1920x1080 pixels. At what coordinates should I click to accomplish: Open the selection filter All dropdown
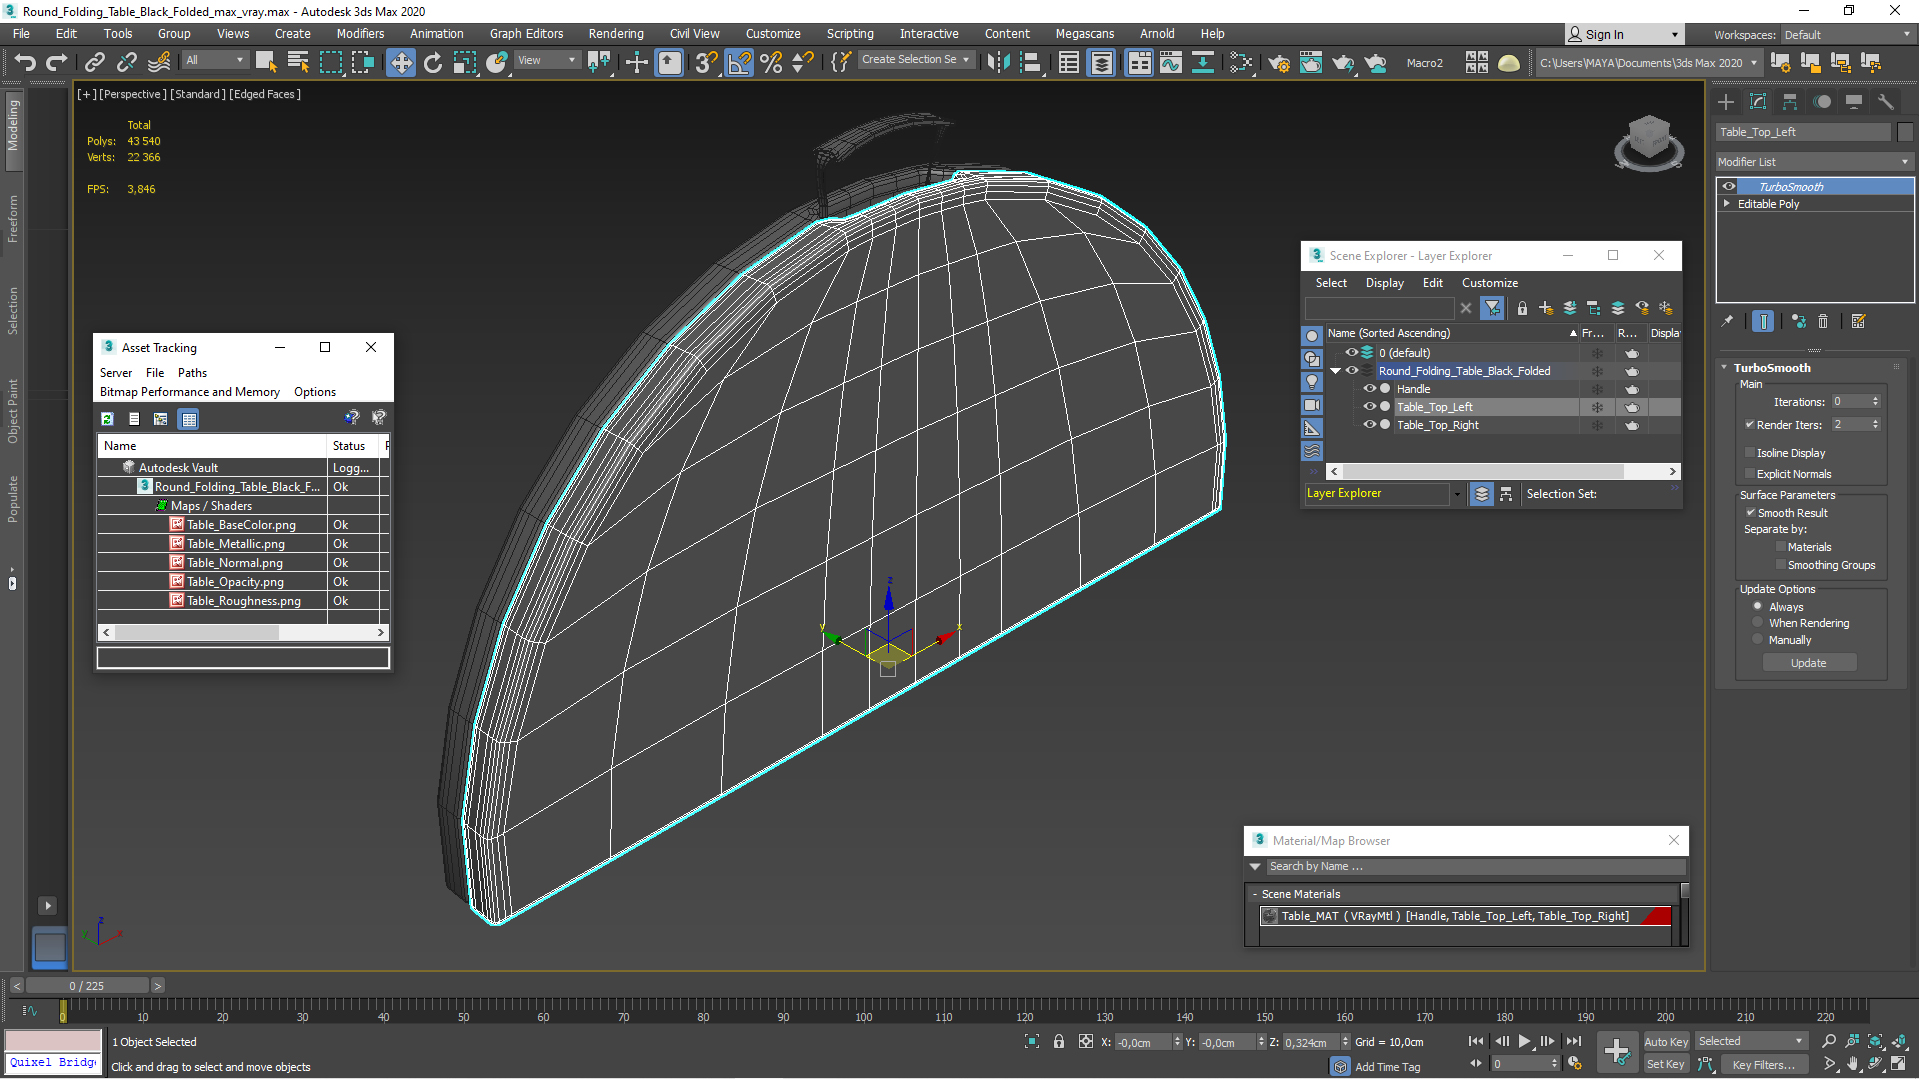tap(215, 60)
